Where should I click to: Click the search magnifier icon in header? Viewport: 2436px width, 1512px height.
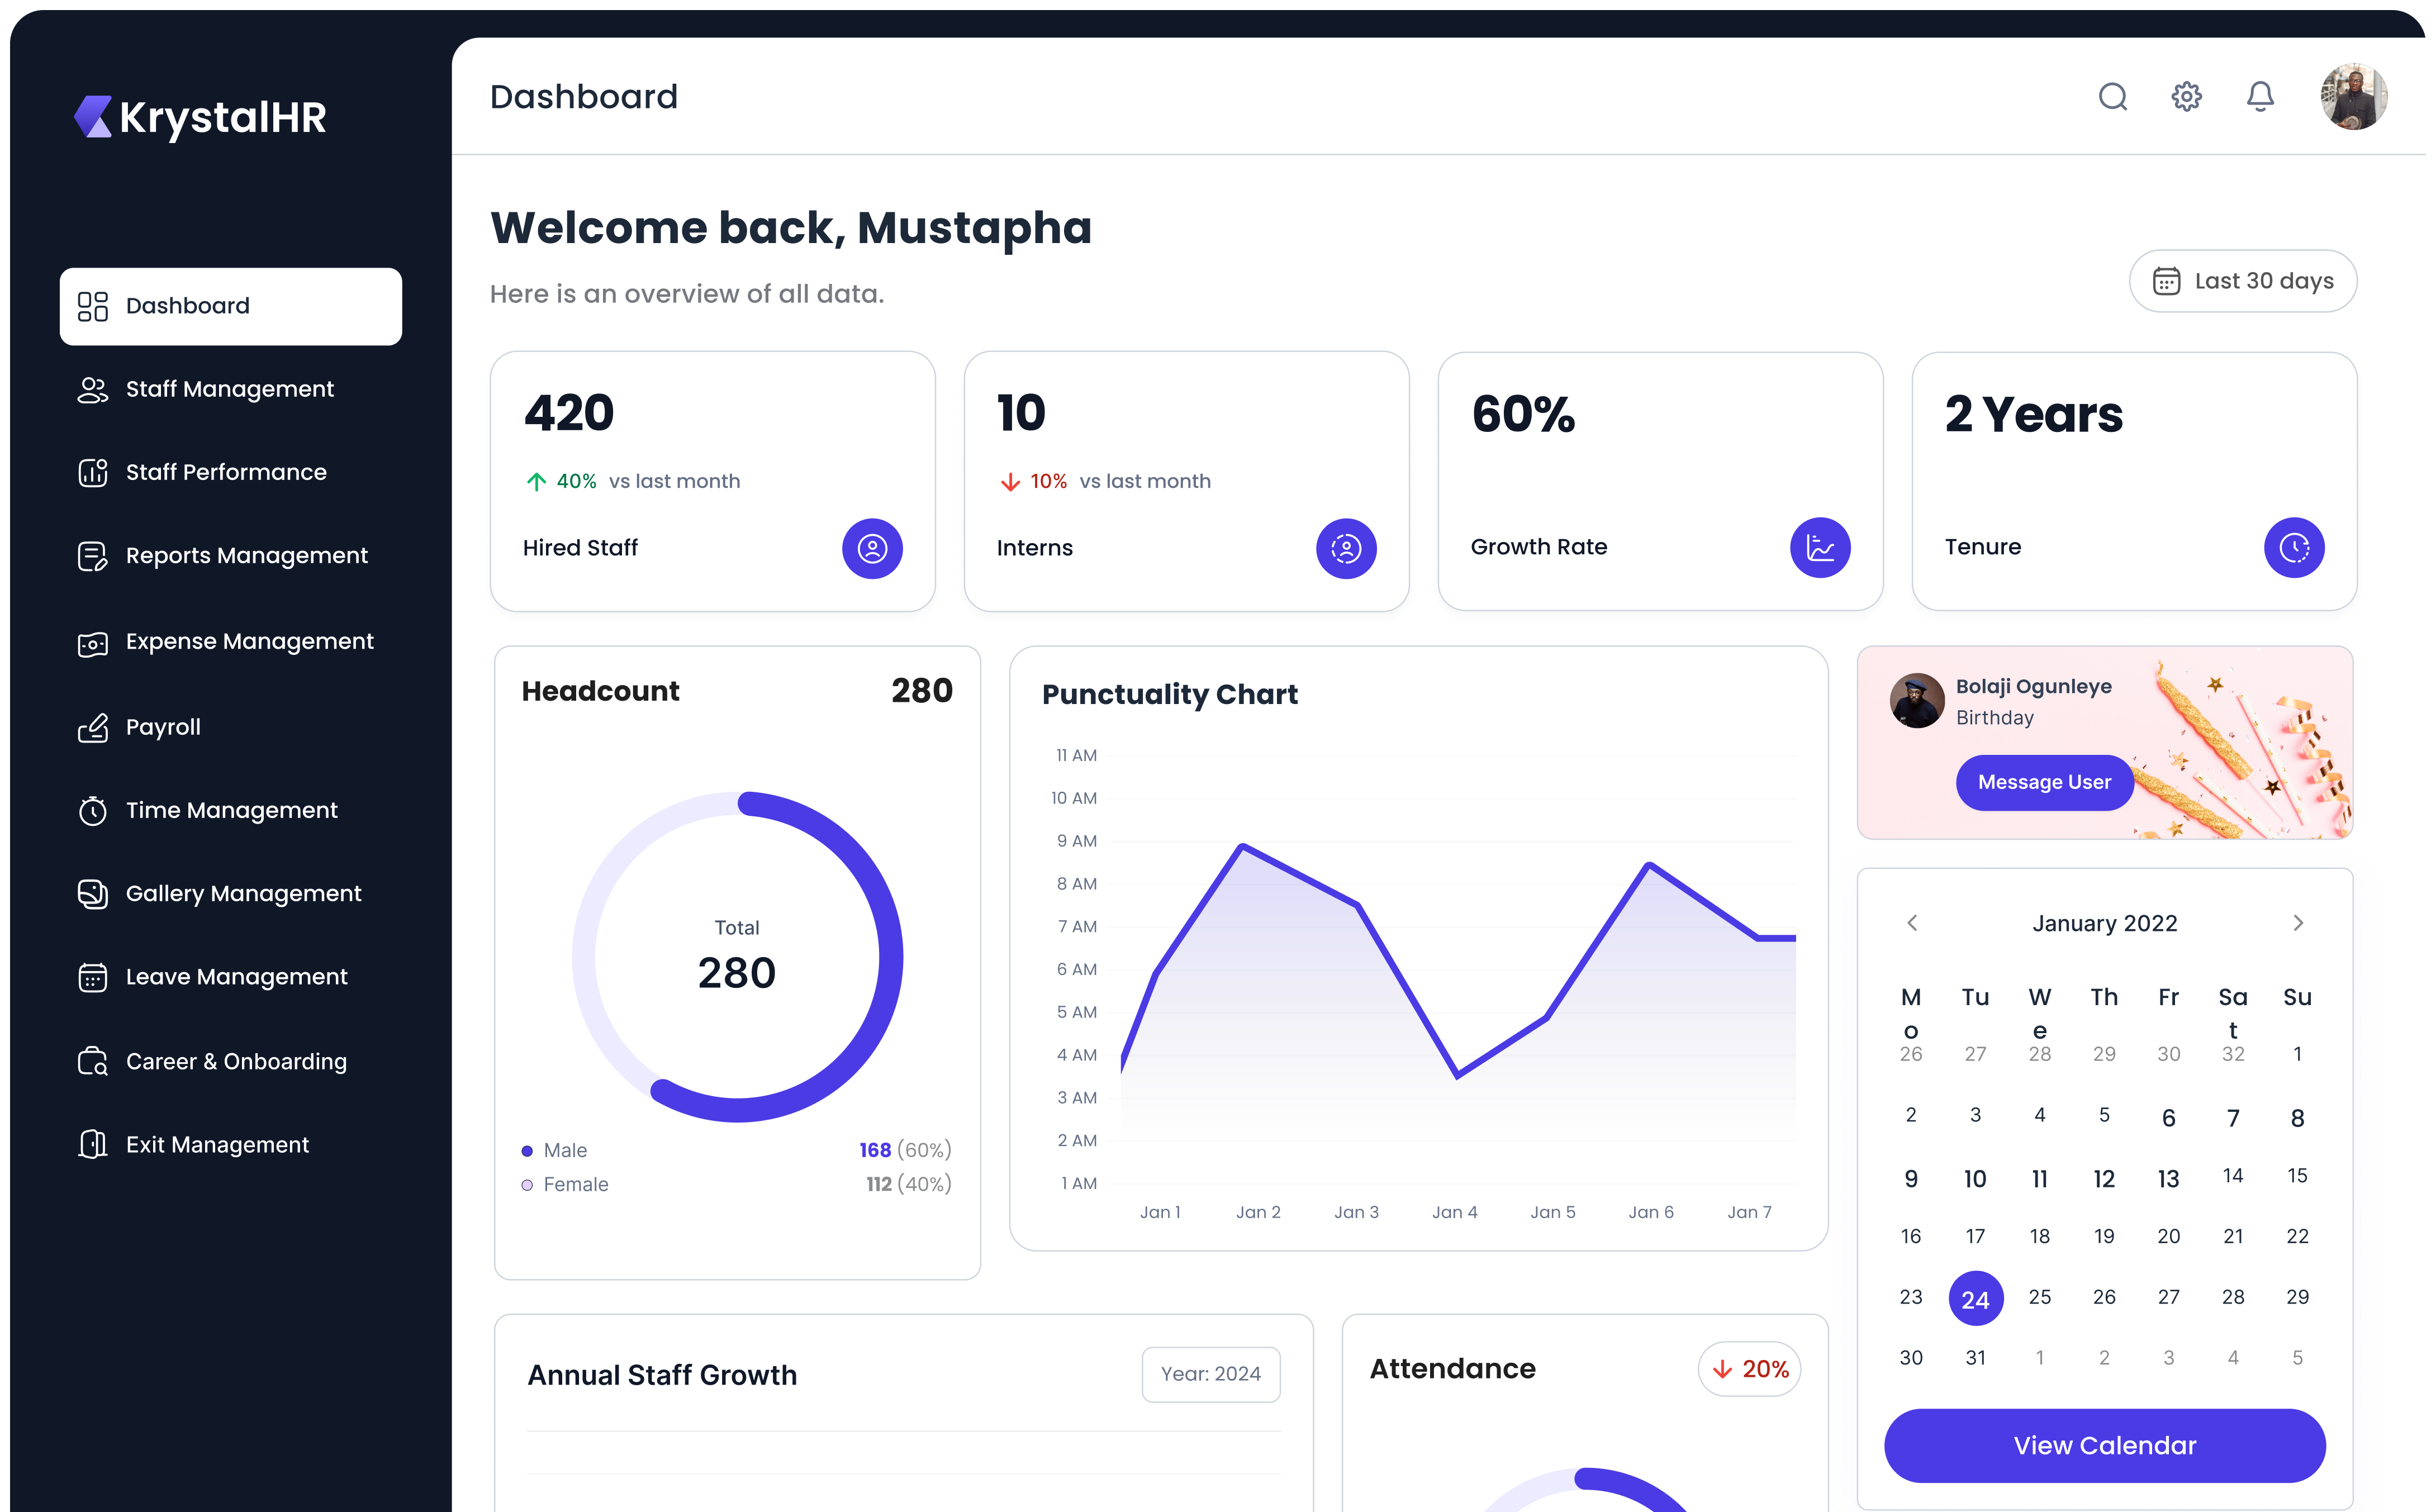pos(2112,97)
